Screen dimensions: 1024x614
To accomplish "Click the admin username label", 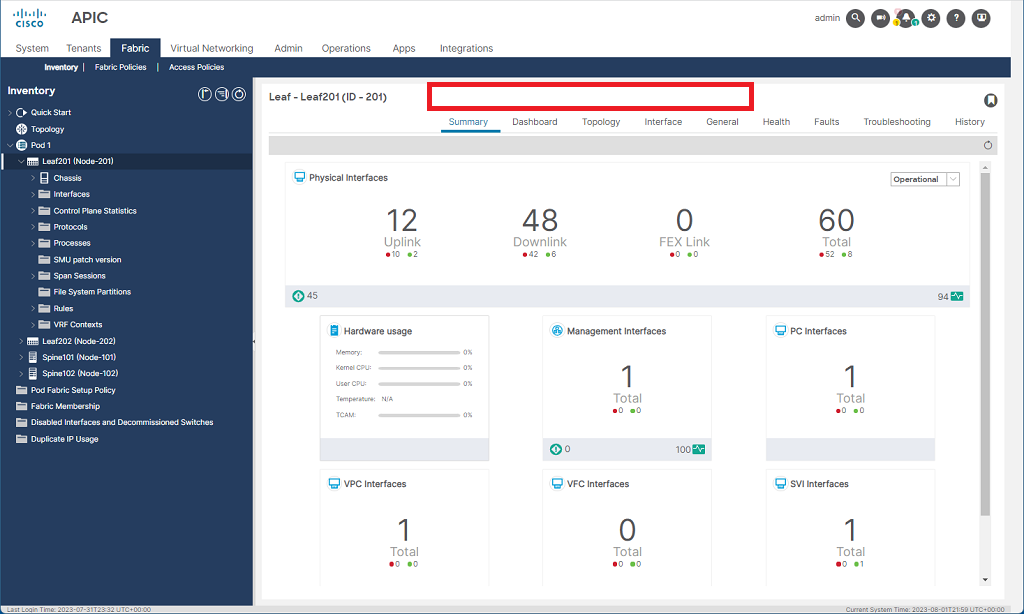I will pyautogui.click(x=827, y=18).
